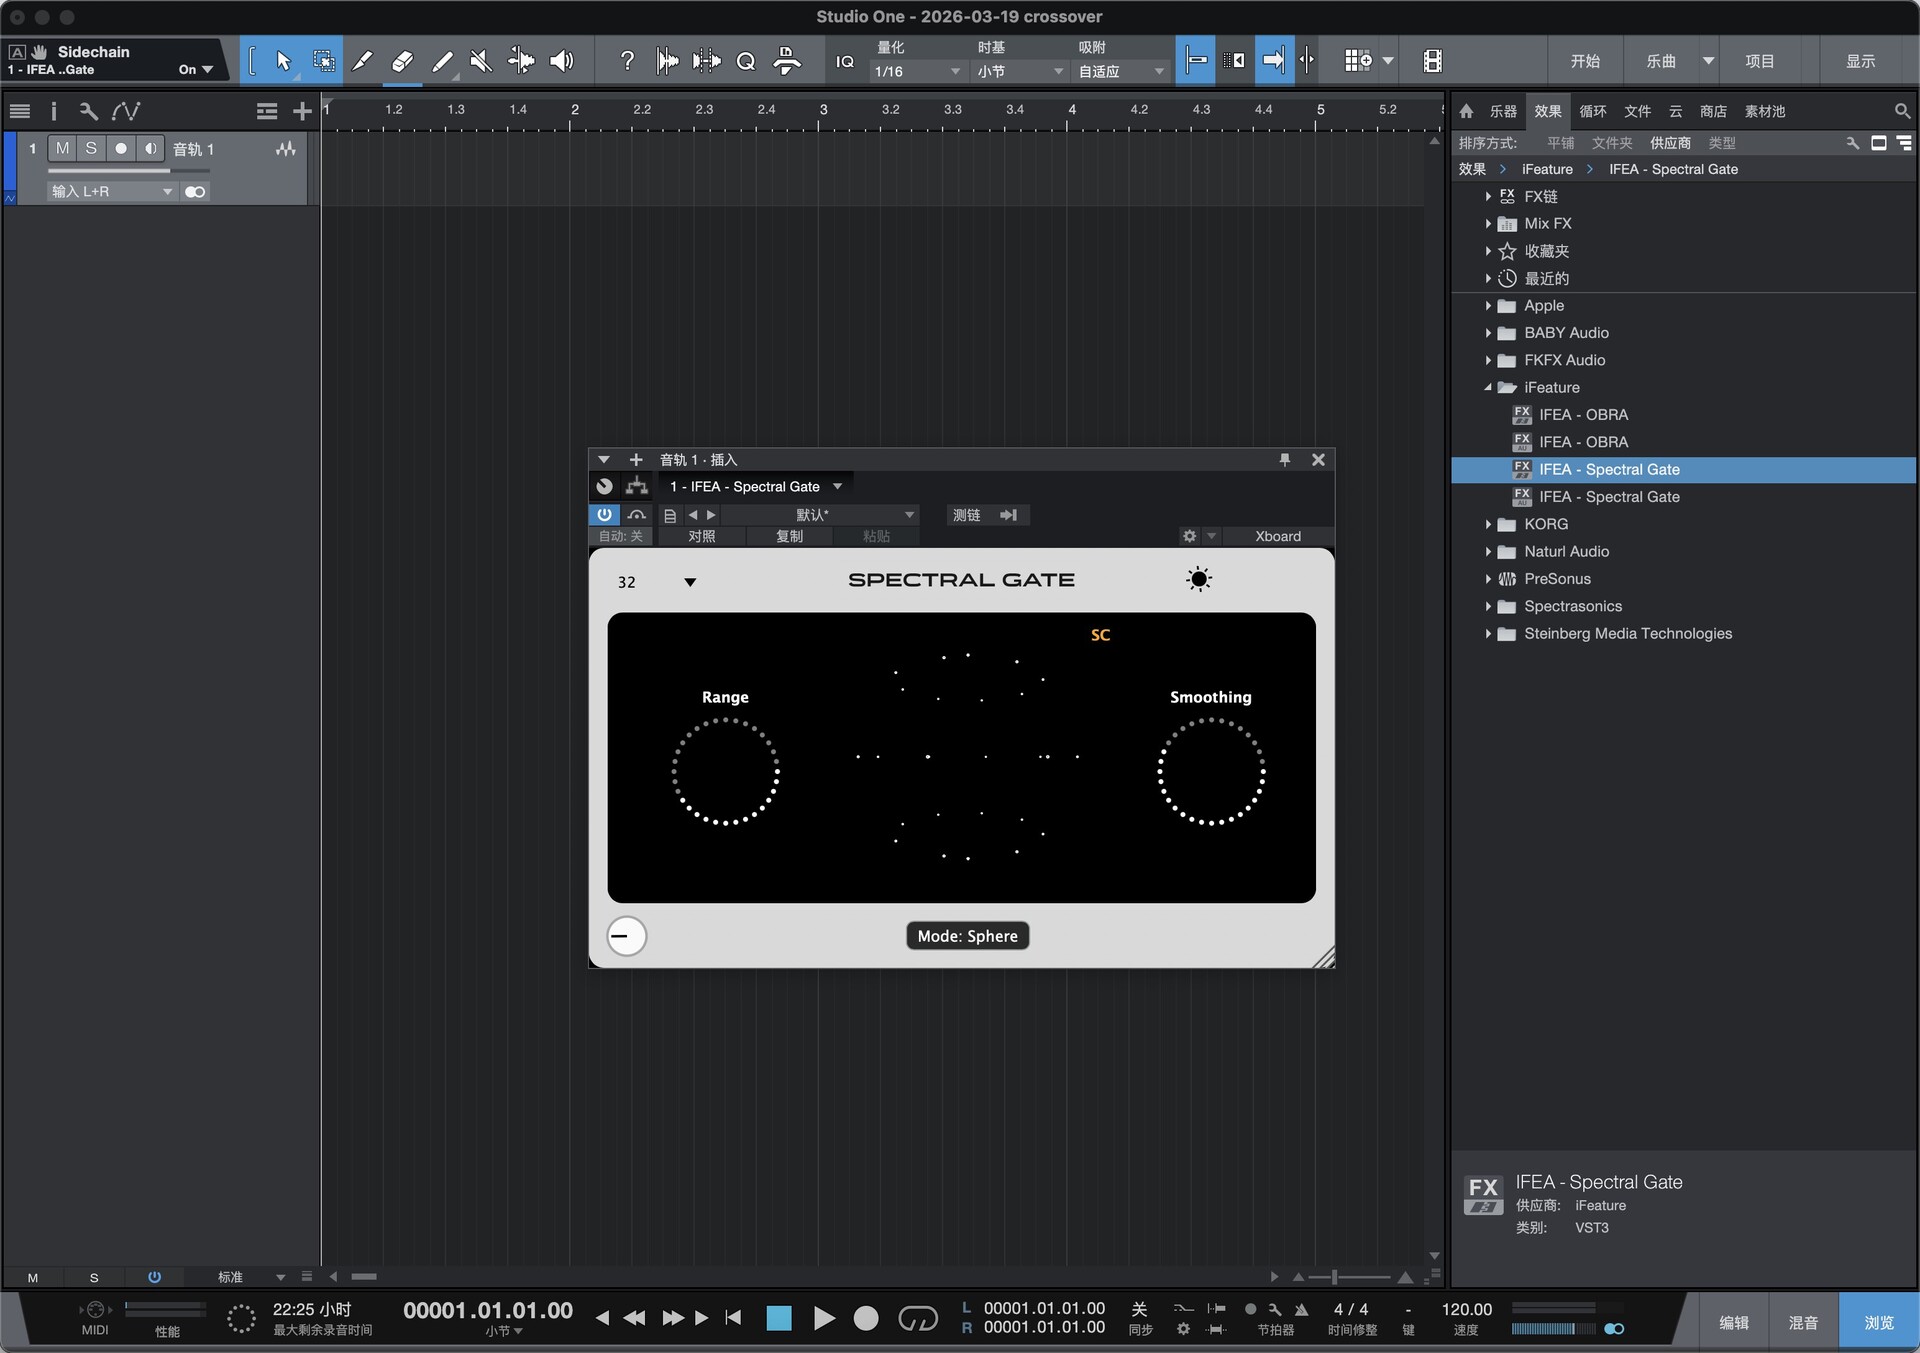Solo 音轨 1 with its S button
This screenshot has width=1920, height=1353.
pyautogui.click(x=92, y=148)
